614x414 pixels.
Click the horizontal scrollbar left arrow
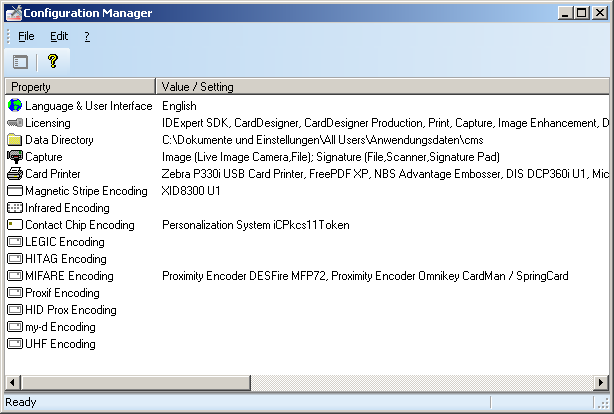13,382
